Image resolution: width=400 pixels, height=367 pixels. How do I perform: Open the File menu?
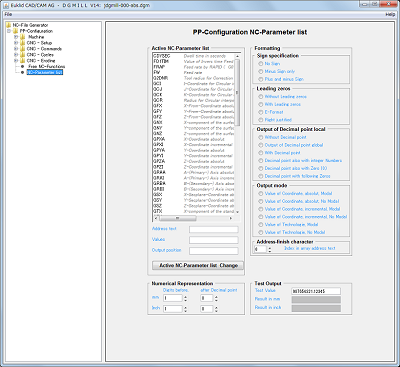8,14
